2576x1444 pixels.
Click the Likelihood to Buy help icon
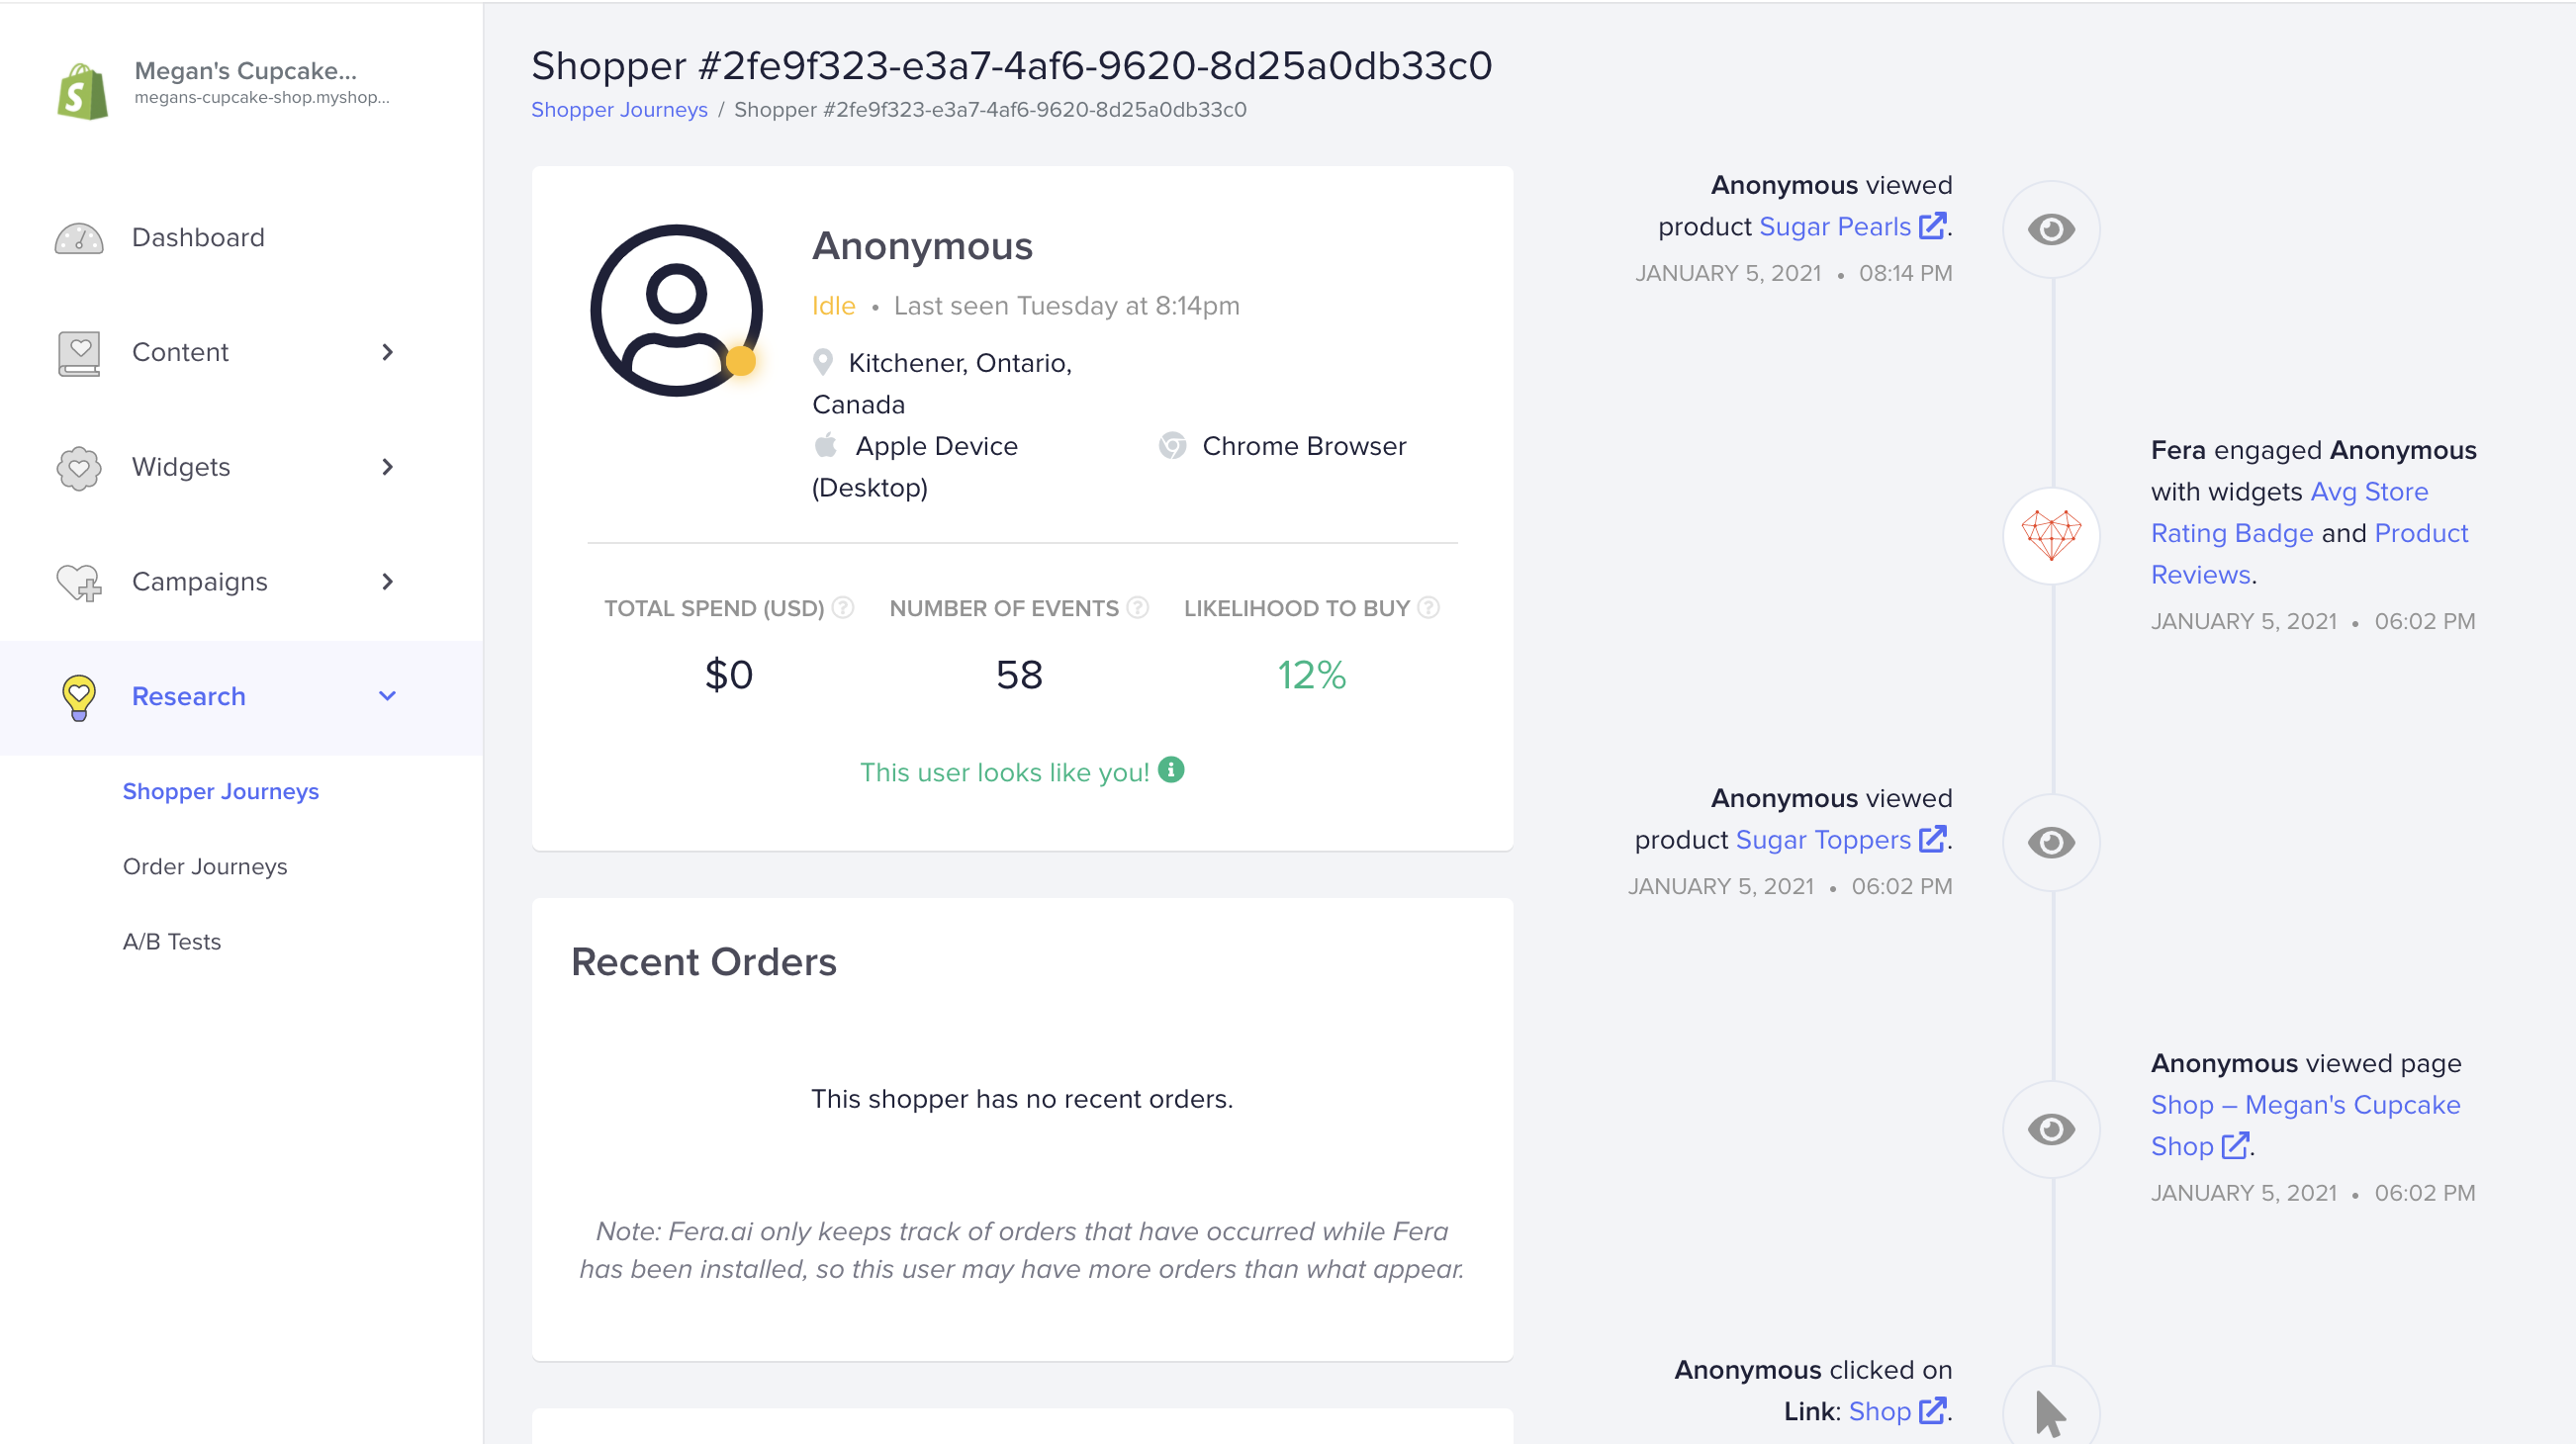tap(1429, 608)
